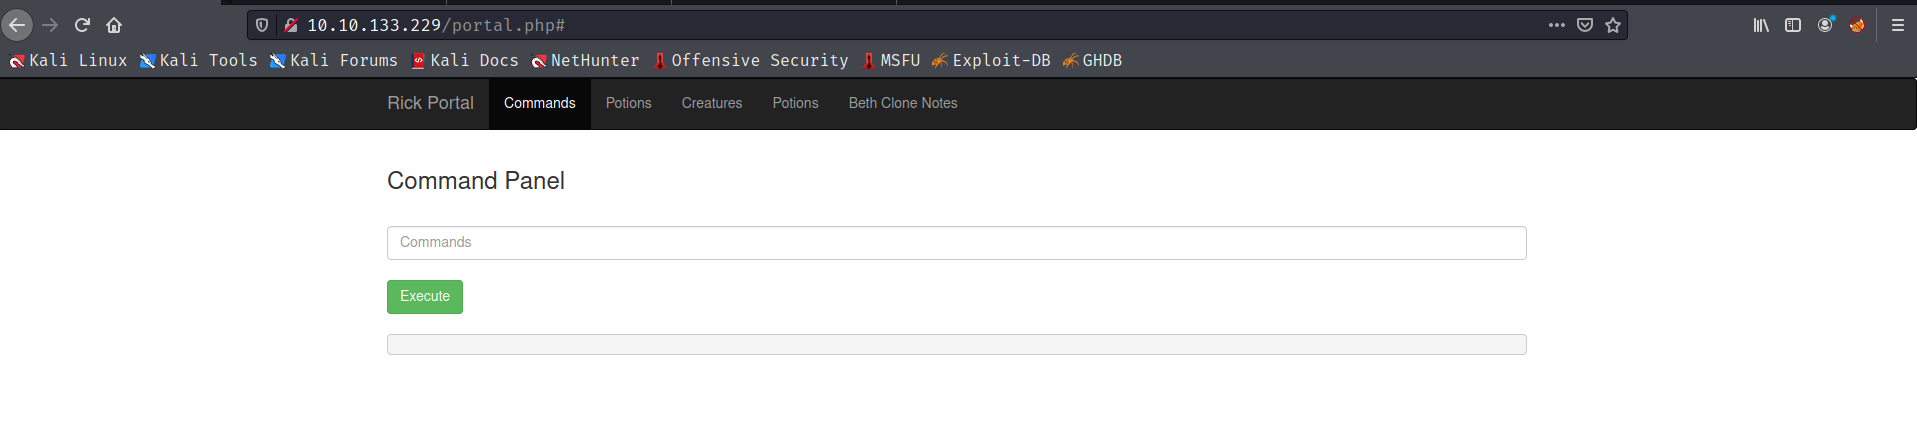Open page actions three-dot menu
The image size is (1917, 444).
(1557, 25)
